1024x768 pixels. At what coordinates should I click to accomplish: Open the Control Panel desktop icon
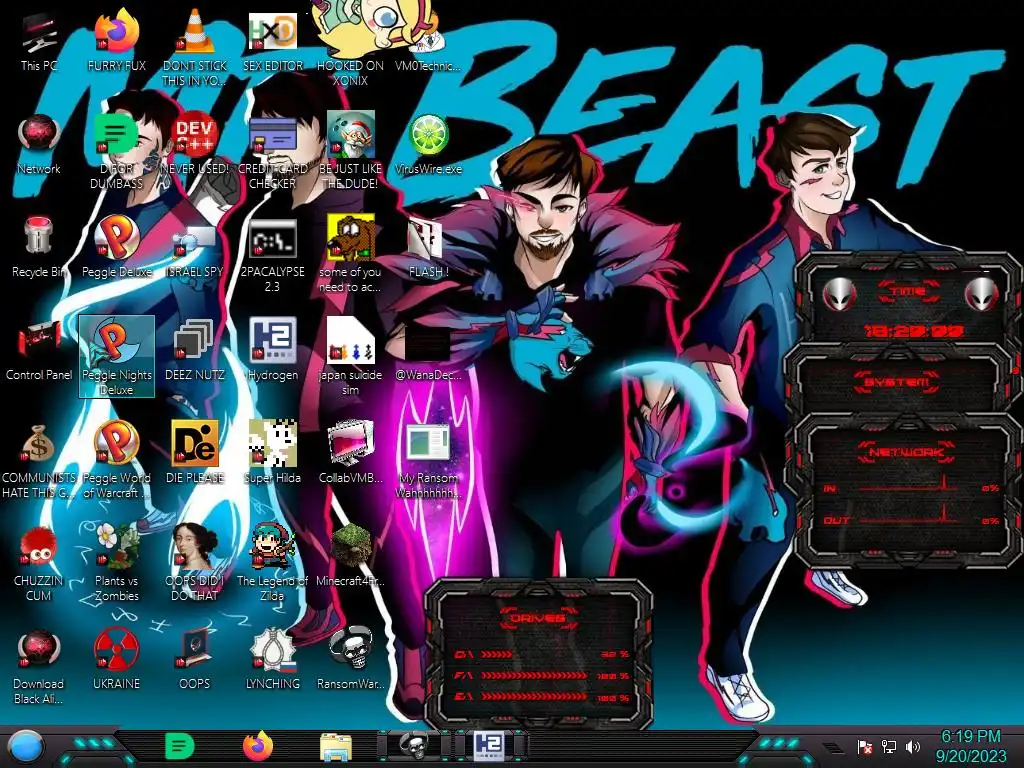click(39, 350)
